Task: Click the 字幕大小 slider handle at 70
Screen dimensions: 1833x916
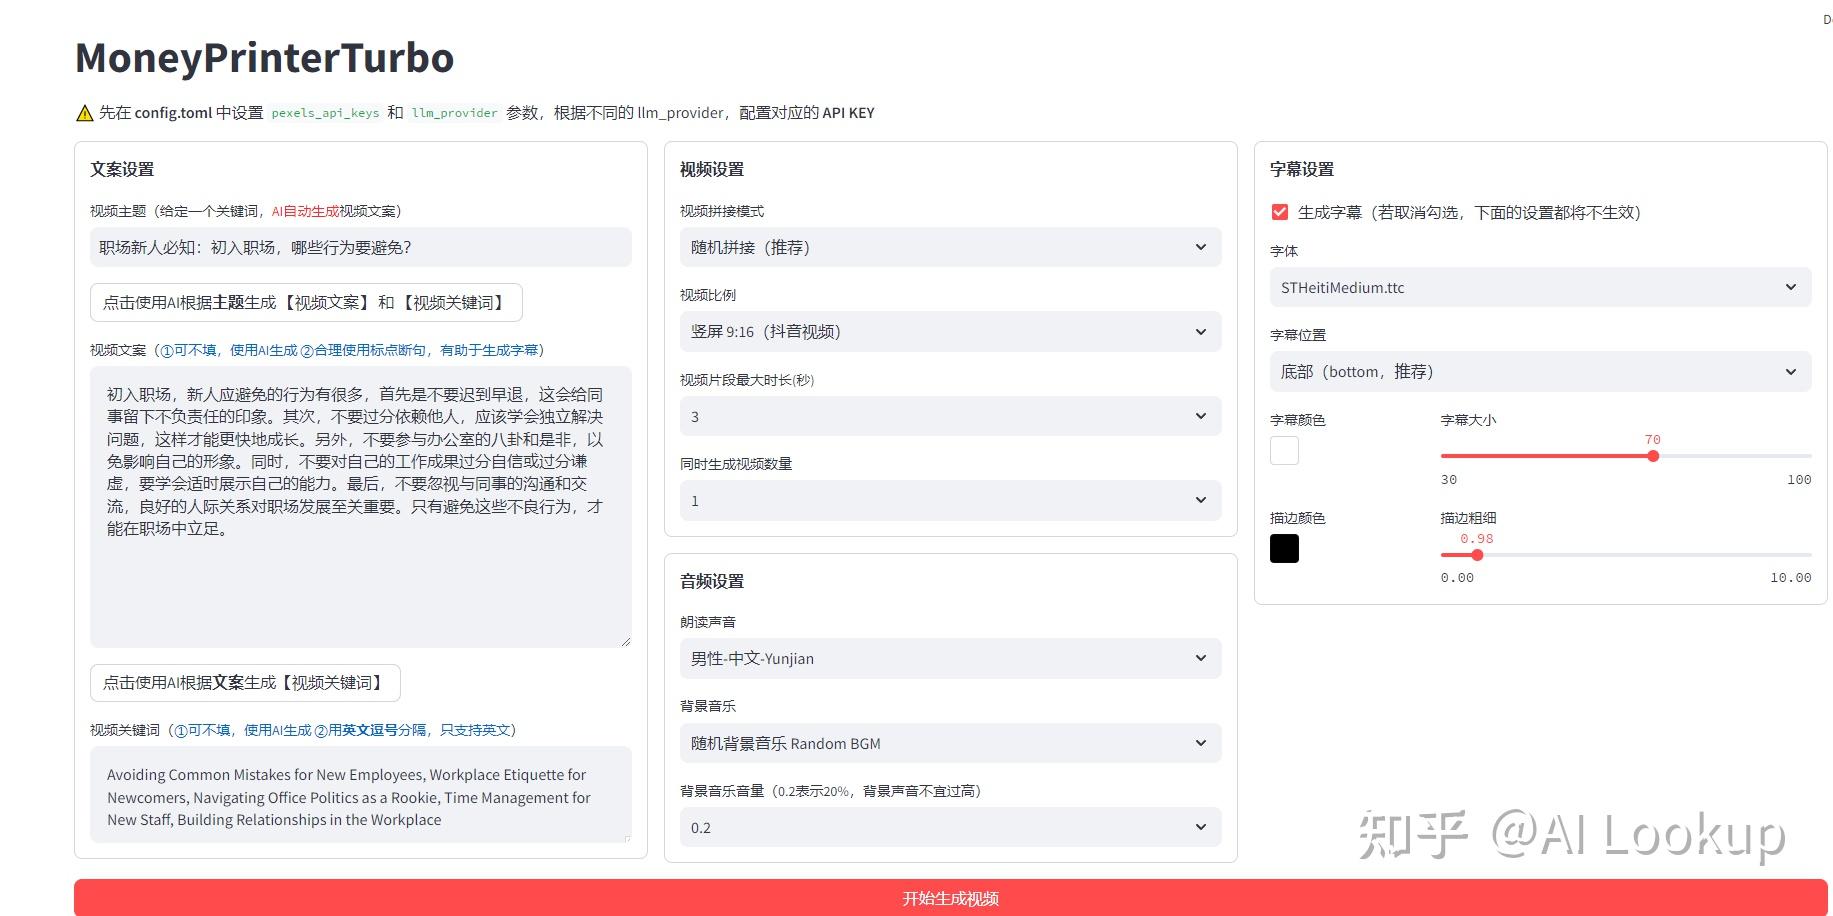Action: 1653,456
